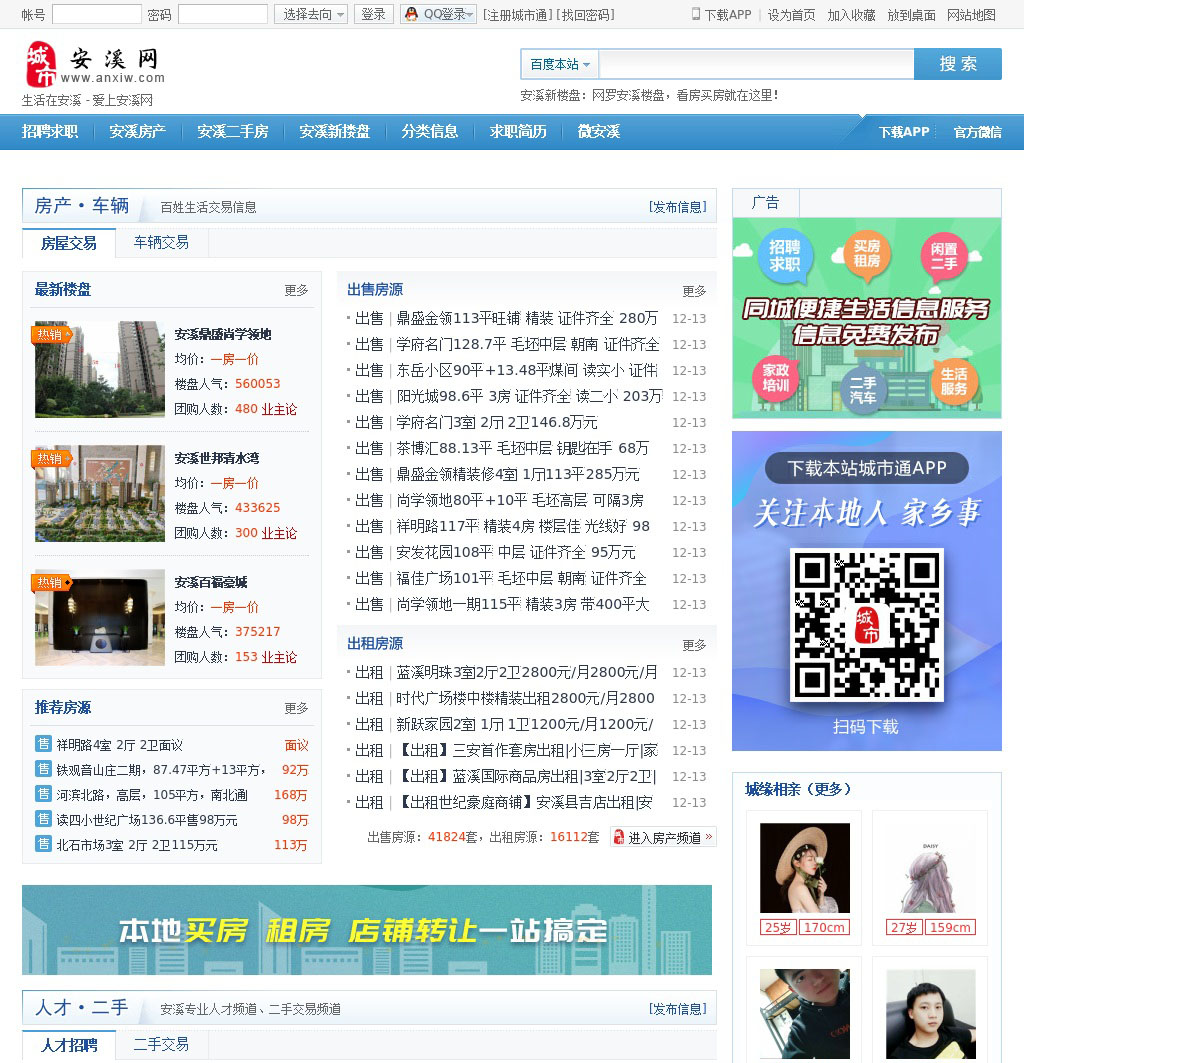Screen dimensions: 1200x1063
Task: Click the 买房租房 bubble in the ad
Action: 866,253
